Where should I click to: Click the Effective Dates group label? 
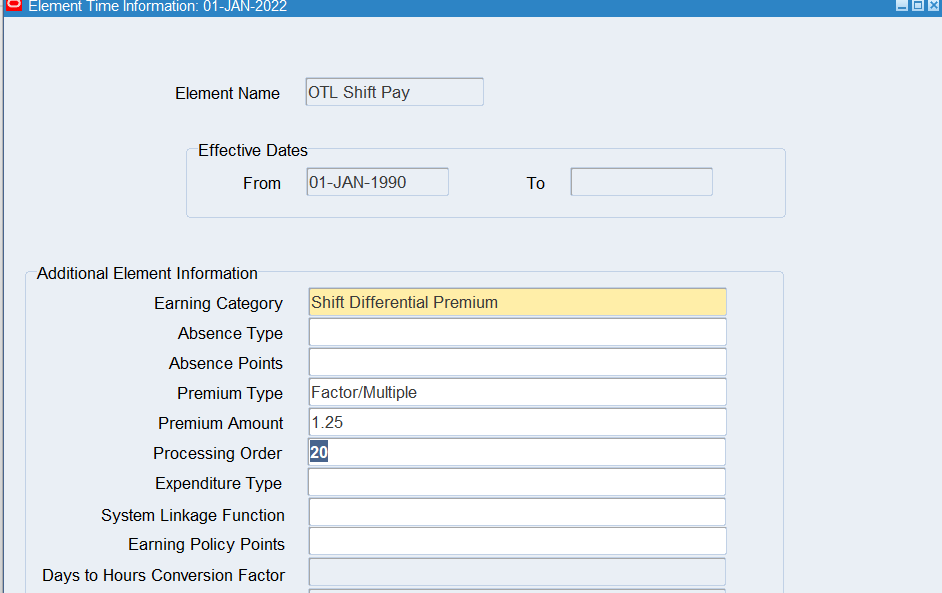click(x=253, y=150)
